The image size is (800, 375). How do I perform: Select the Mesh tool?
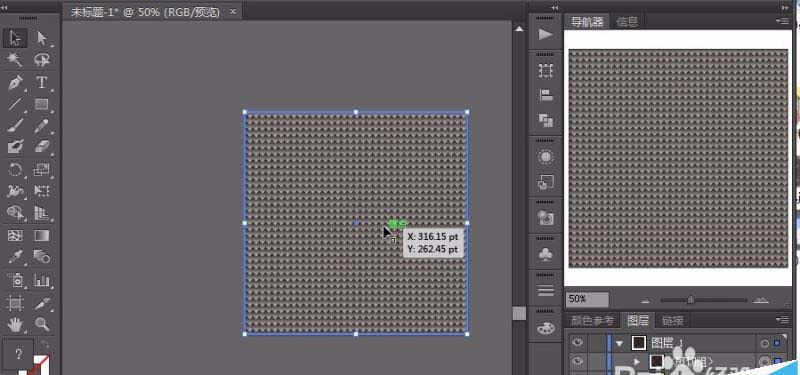click(15, 236)
